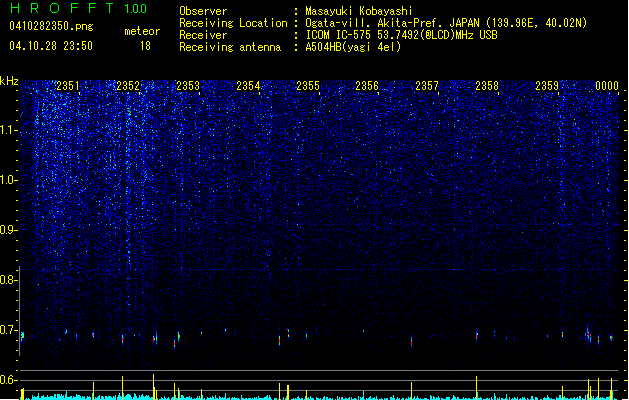Click the 2358 time marker

point(487,85)
